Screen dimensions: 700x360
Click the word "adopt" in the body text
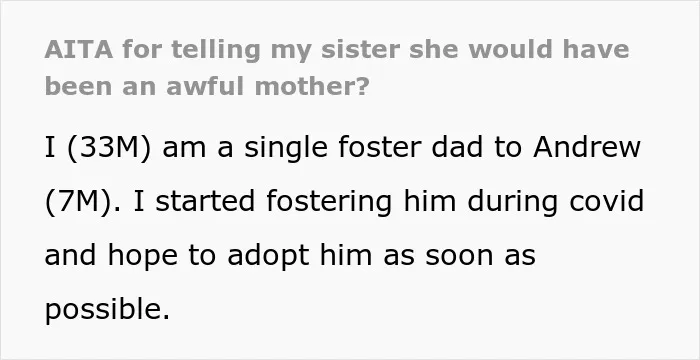click(x=268, y=256)
